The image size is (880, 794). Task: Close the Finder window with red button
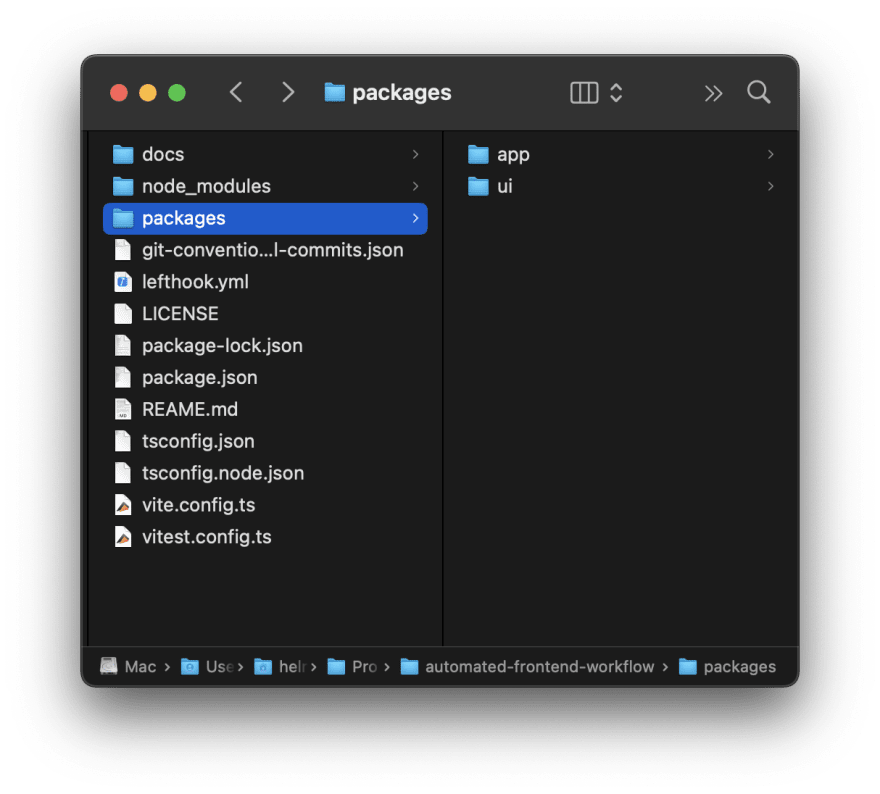click(x=119, y=93)
